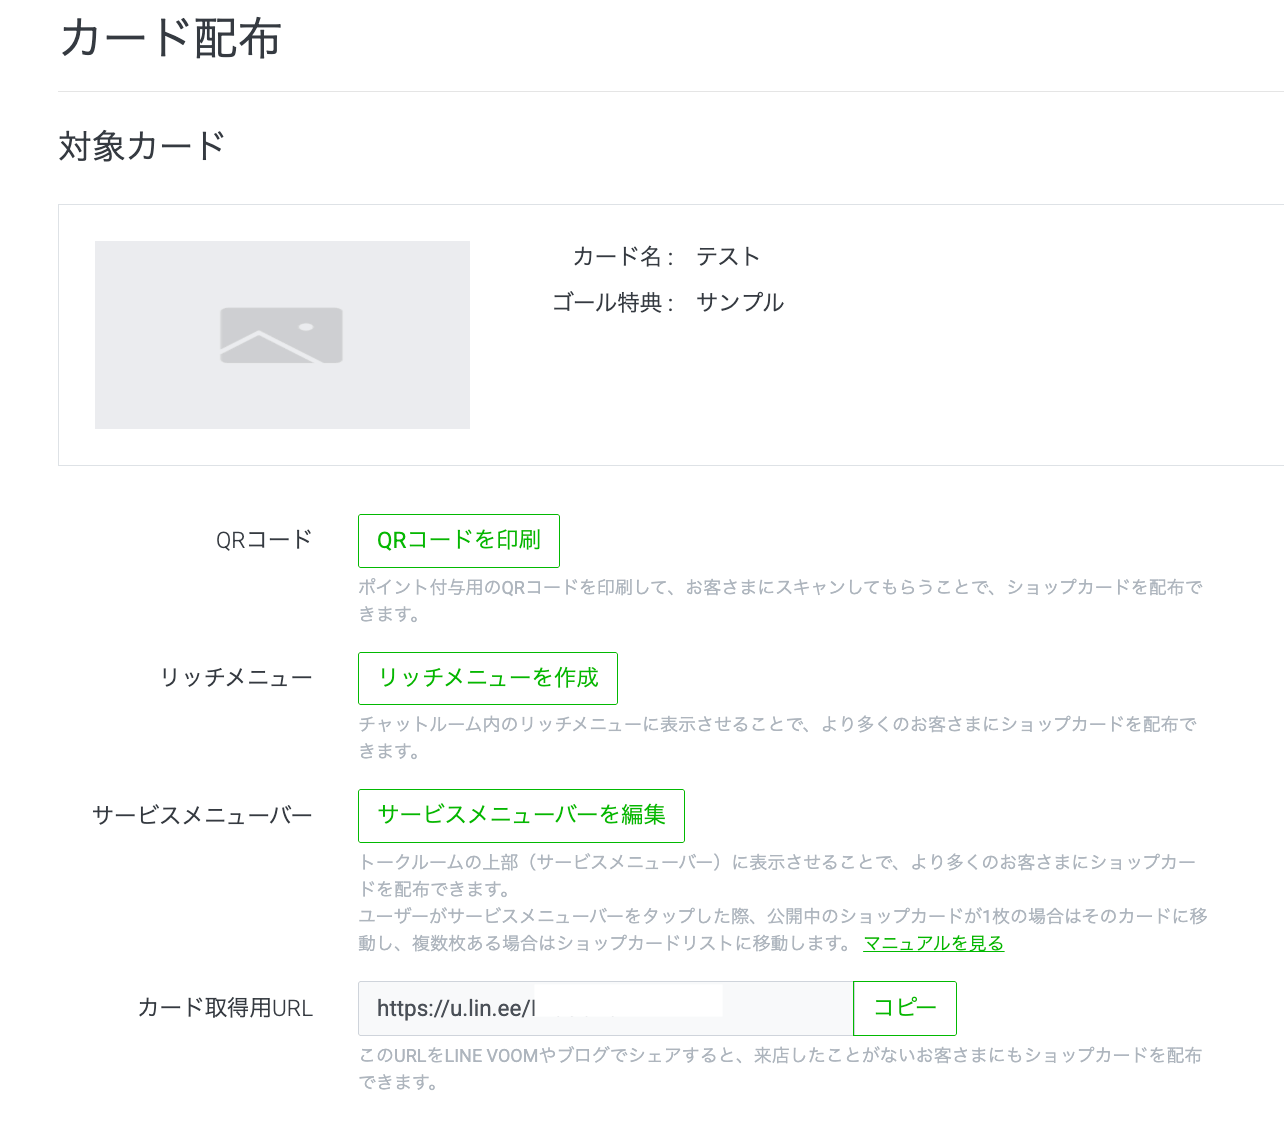The height and width of the screenshot is (1130, 1284).
Task: Click the サービスメニューバー row label
Action: tap(202, 815)
